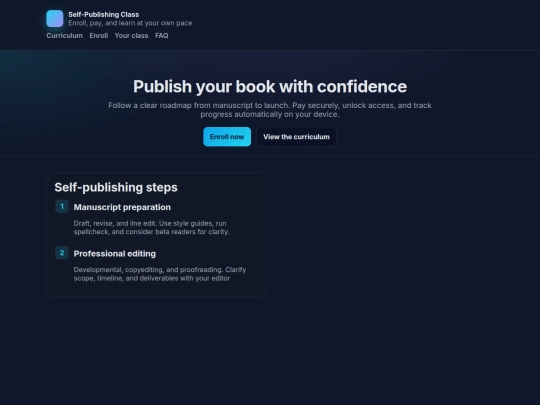
Task: Select the step 1 number badge
Action: coord(62,207)
